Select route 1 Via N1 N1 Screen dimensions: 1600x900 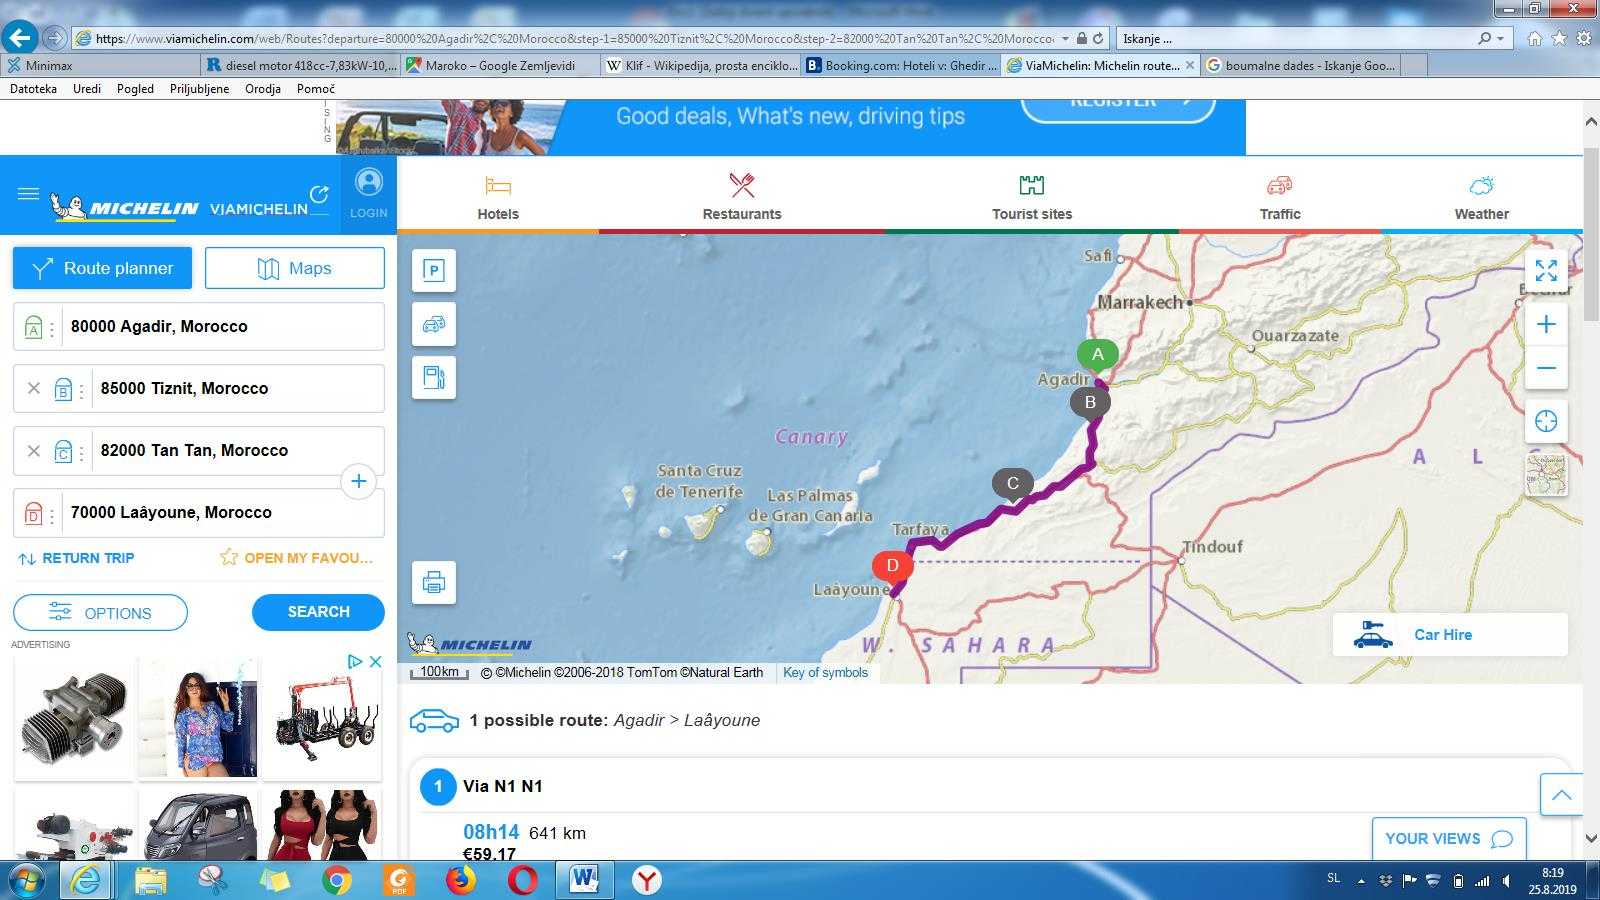coord(502,786)
